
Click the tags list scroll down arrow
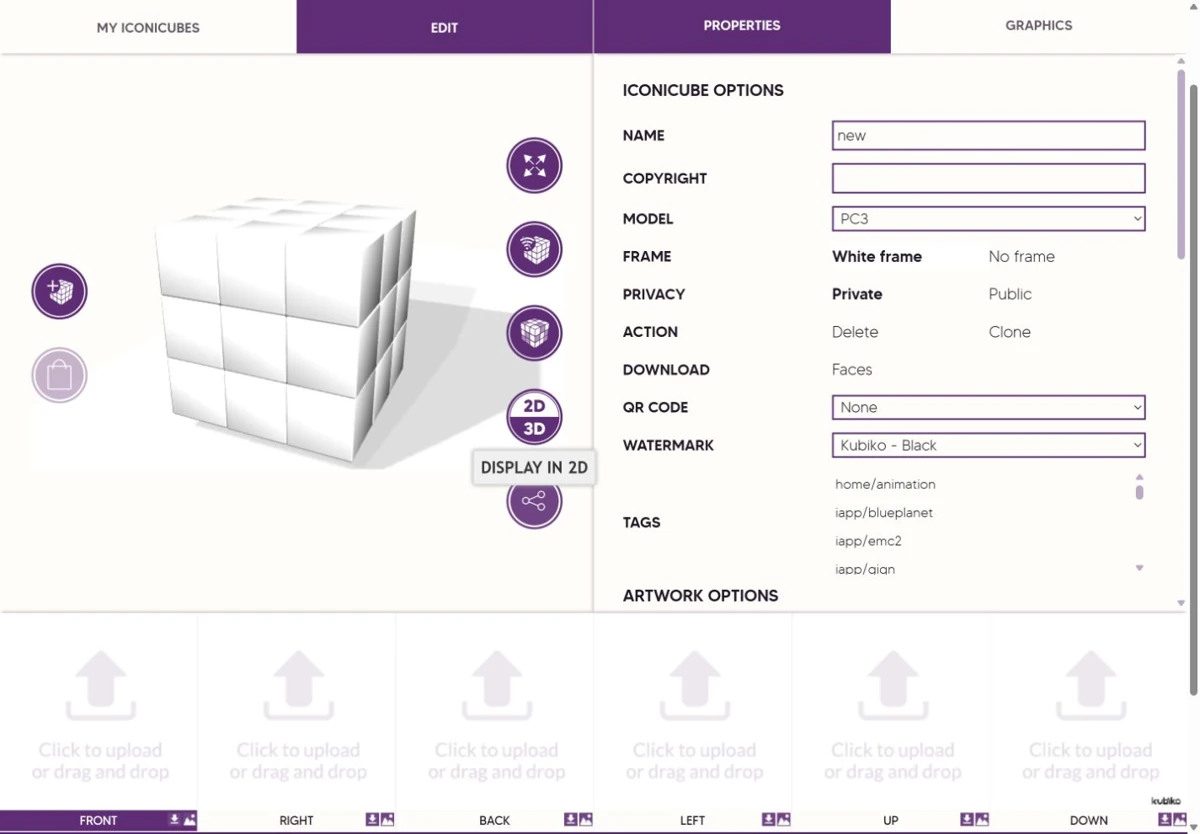(1139, 568)
